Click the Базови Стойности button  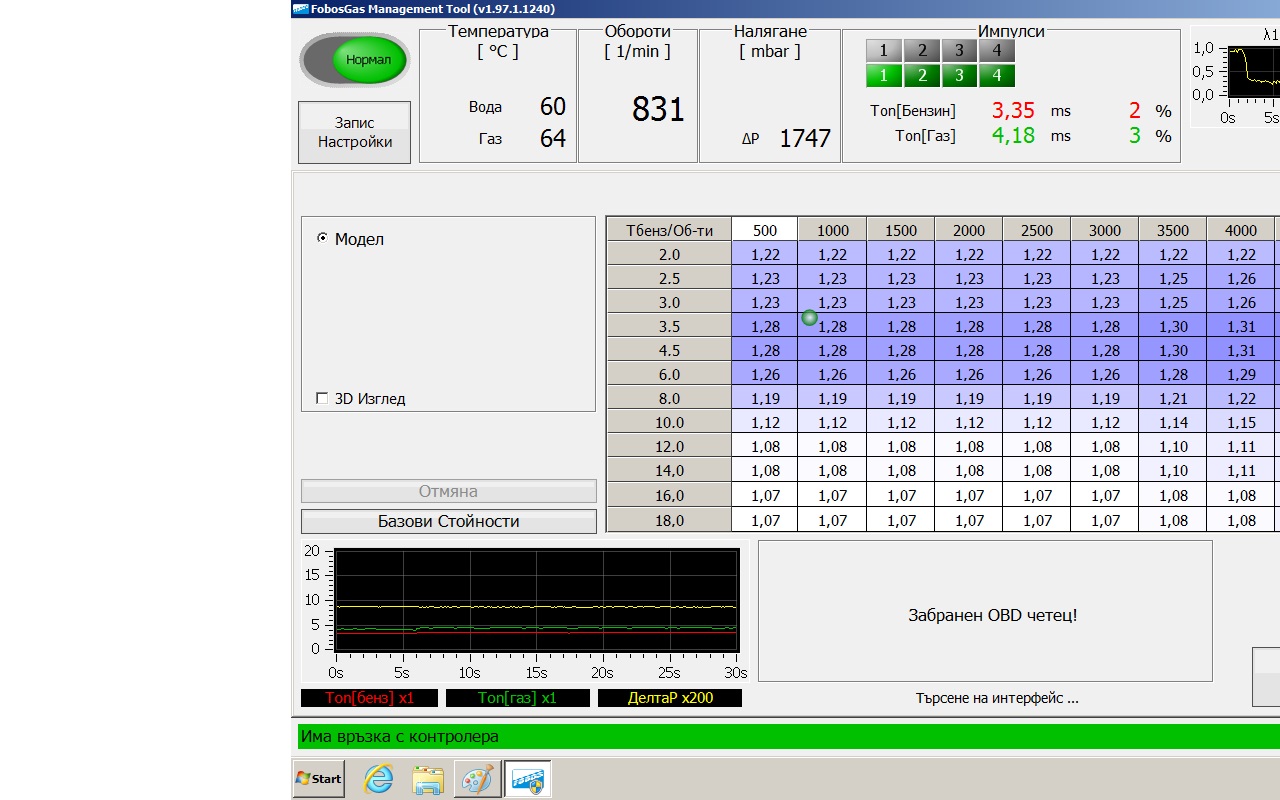448,521
